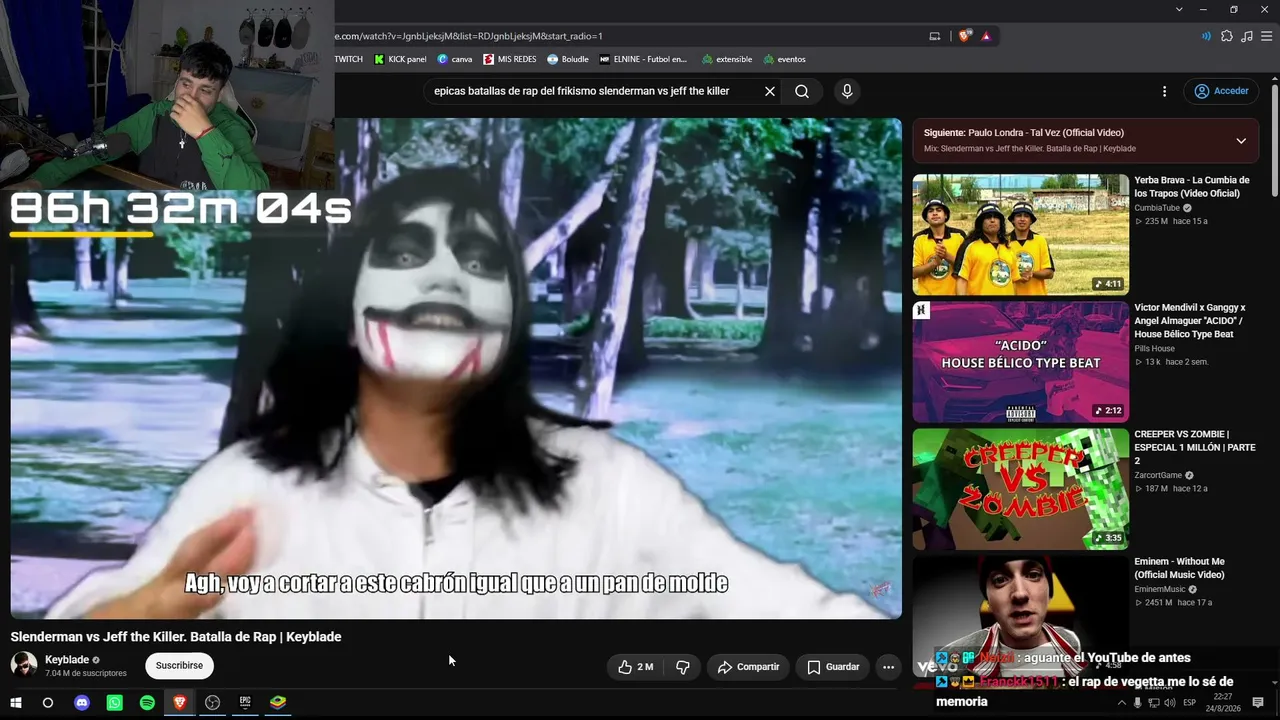
Task: Open WhatsApp from the taskbar
Action: (114, 703)
